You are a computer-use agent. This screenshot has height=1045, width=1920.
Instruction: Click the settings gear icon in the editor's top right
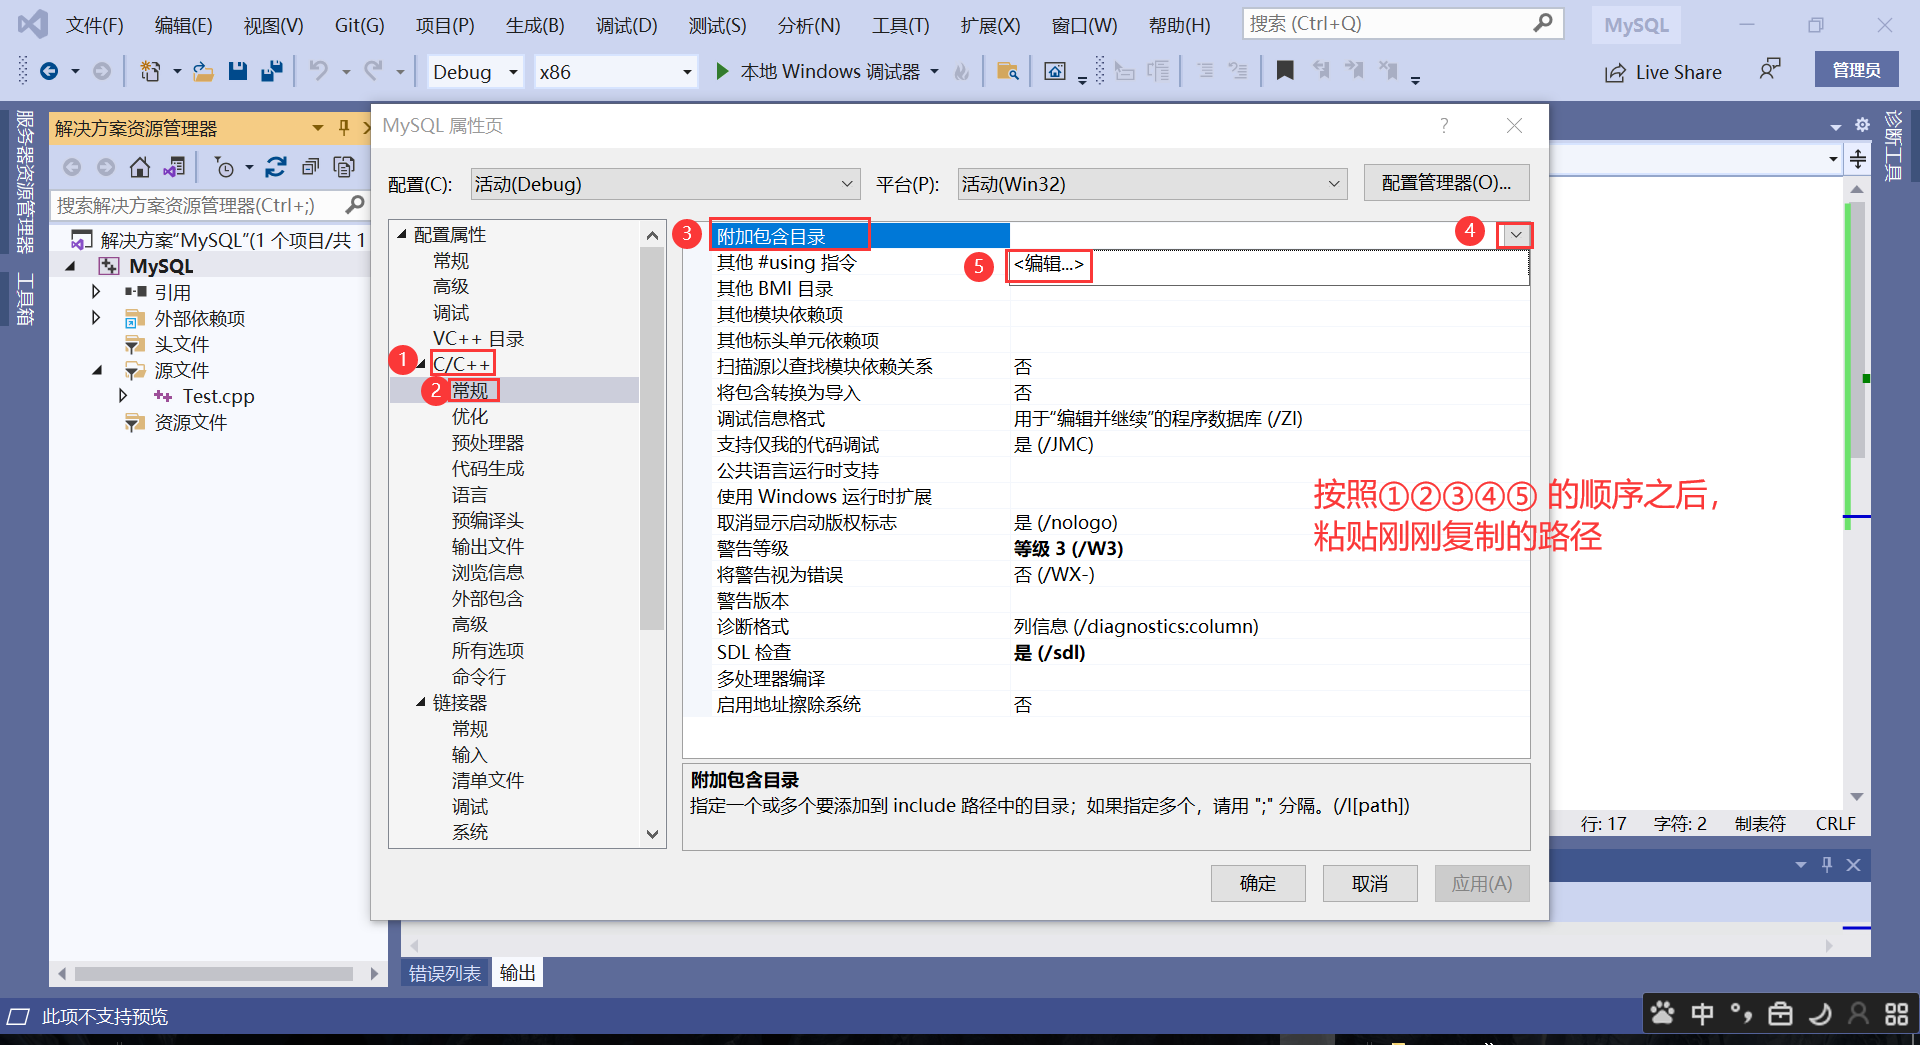1862,125
